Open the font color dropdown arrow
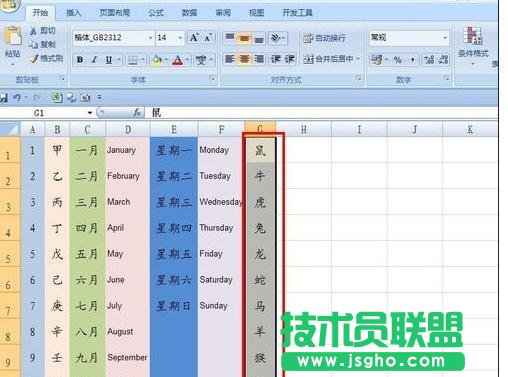The height and width of the screenshot is (377, 508). [187, 60]
